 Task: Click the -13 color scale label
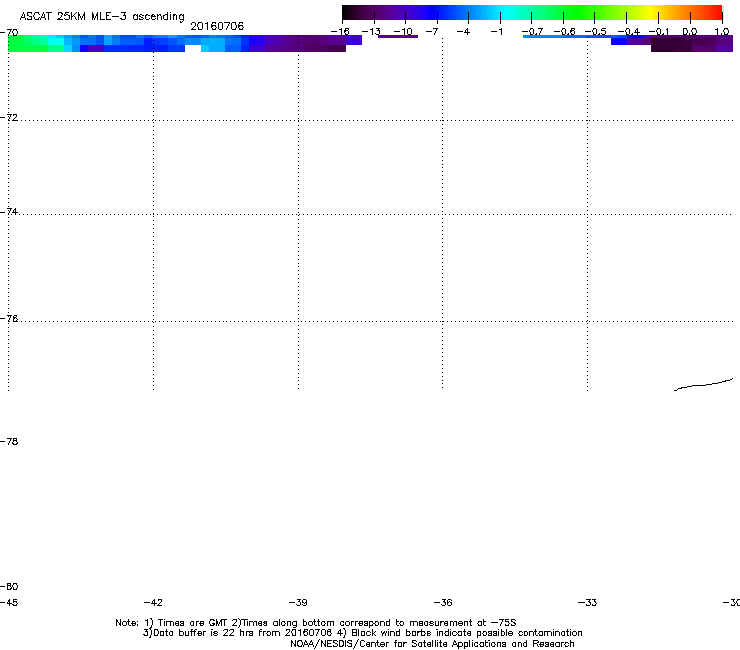pyautogui.click(x=371, y=31)
